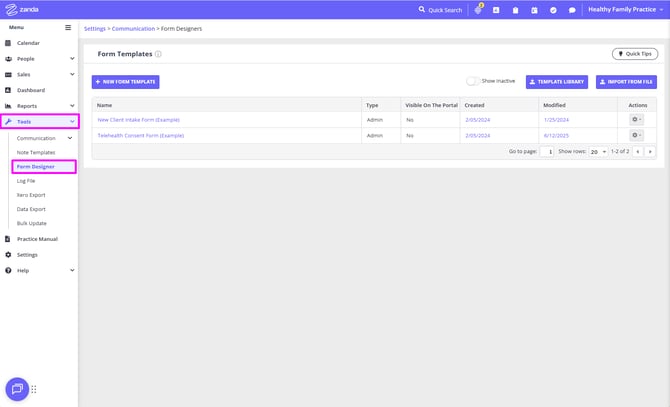Open the Show rows dropdown

pyautogui.click(x=597, y=152)
